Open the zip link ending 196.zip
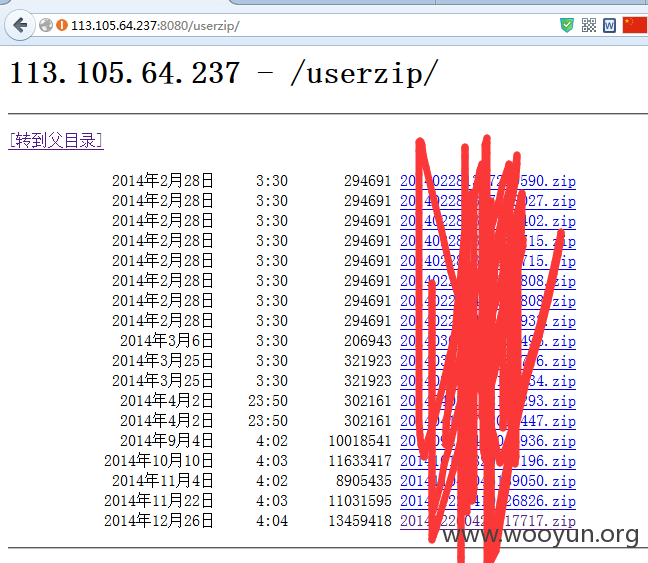 tap(488, 461)
